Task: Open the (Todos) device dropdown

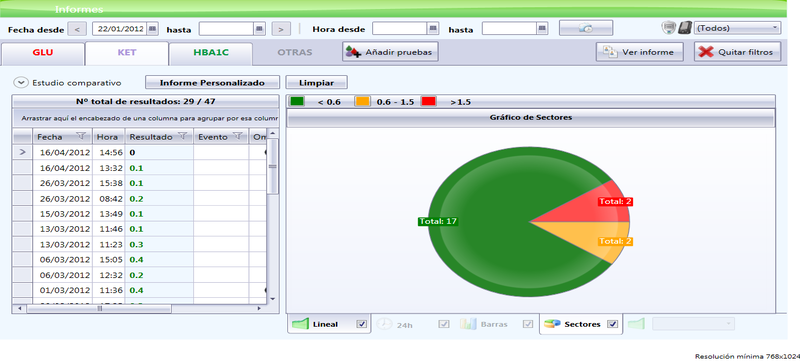Action: click(737, 28)
